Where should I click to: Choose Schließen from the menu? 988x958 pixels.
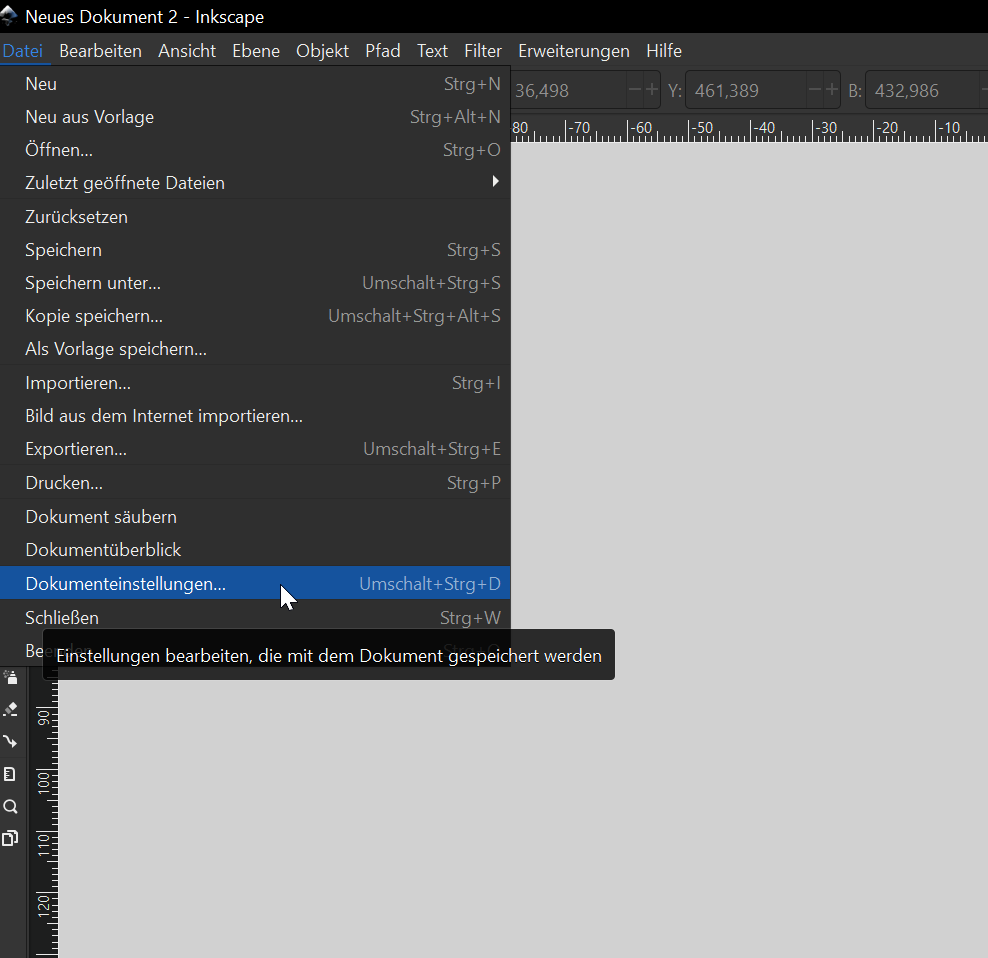(x=255, y=618)
